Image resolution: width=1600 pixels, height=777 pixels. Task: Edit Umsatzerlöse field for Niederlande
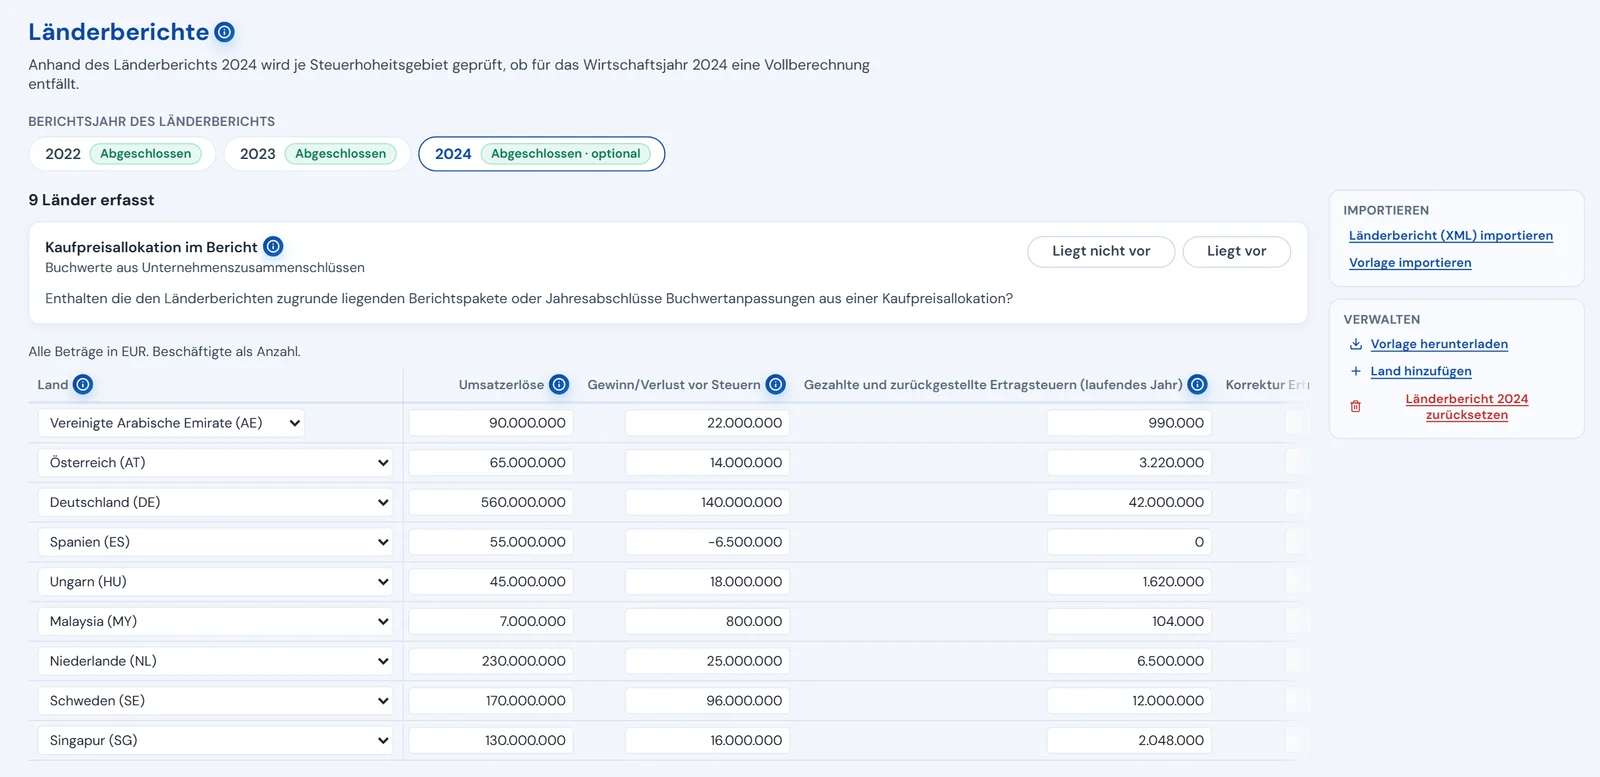pos(491,661)
